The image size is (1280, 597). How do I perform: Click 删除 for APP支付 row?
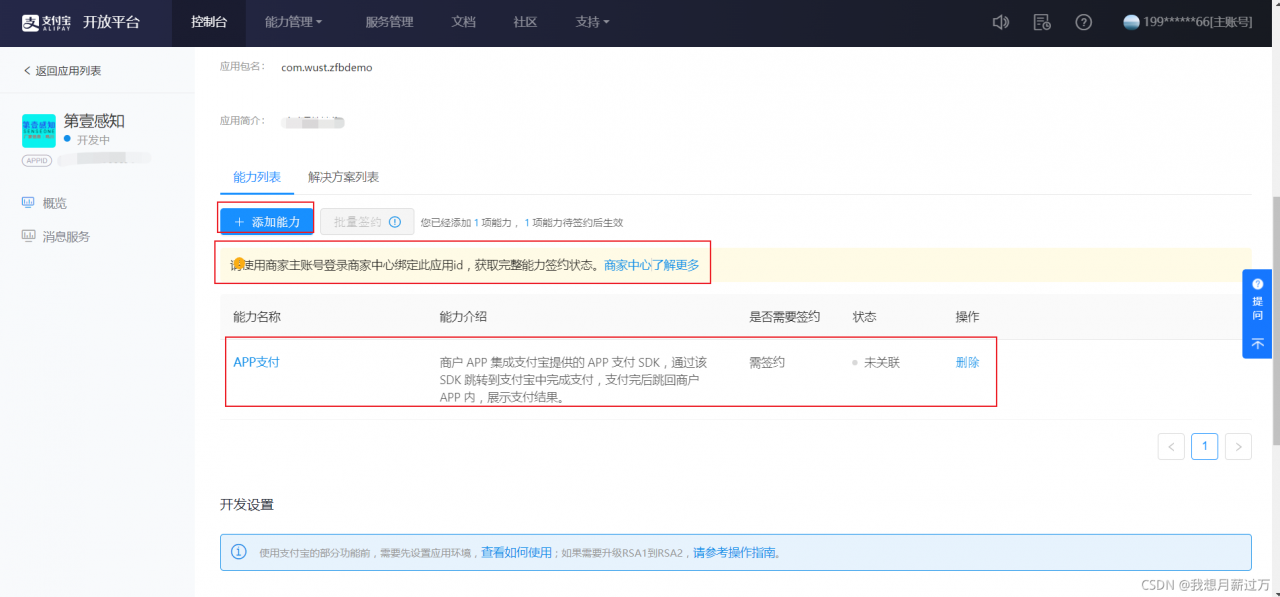(x=968, y=363)
